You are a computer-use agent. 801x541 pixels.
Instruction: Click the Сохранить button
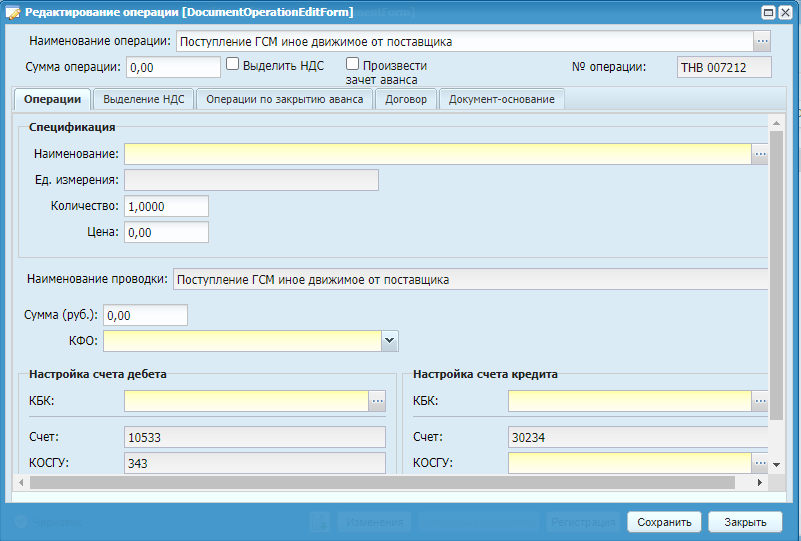click(664, 522)
